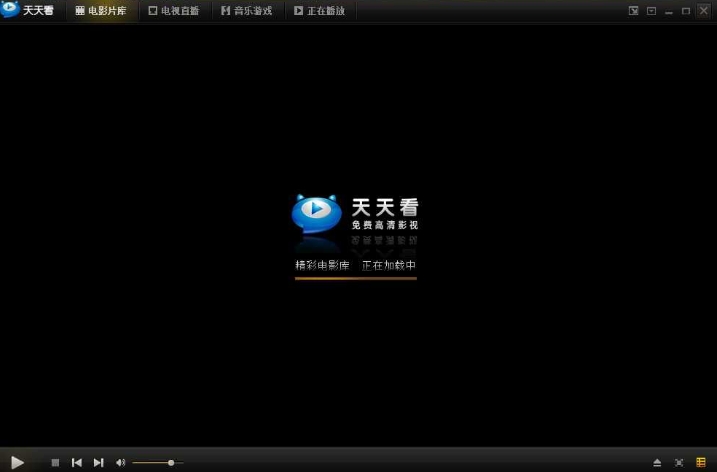This screenshot has width=717, height=472.
Task: Click the orange loading progress bar
Action: click(356, 278)
